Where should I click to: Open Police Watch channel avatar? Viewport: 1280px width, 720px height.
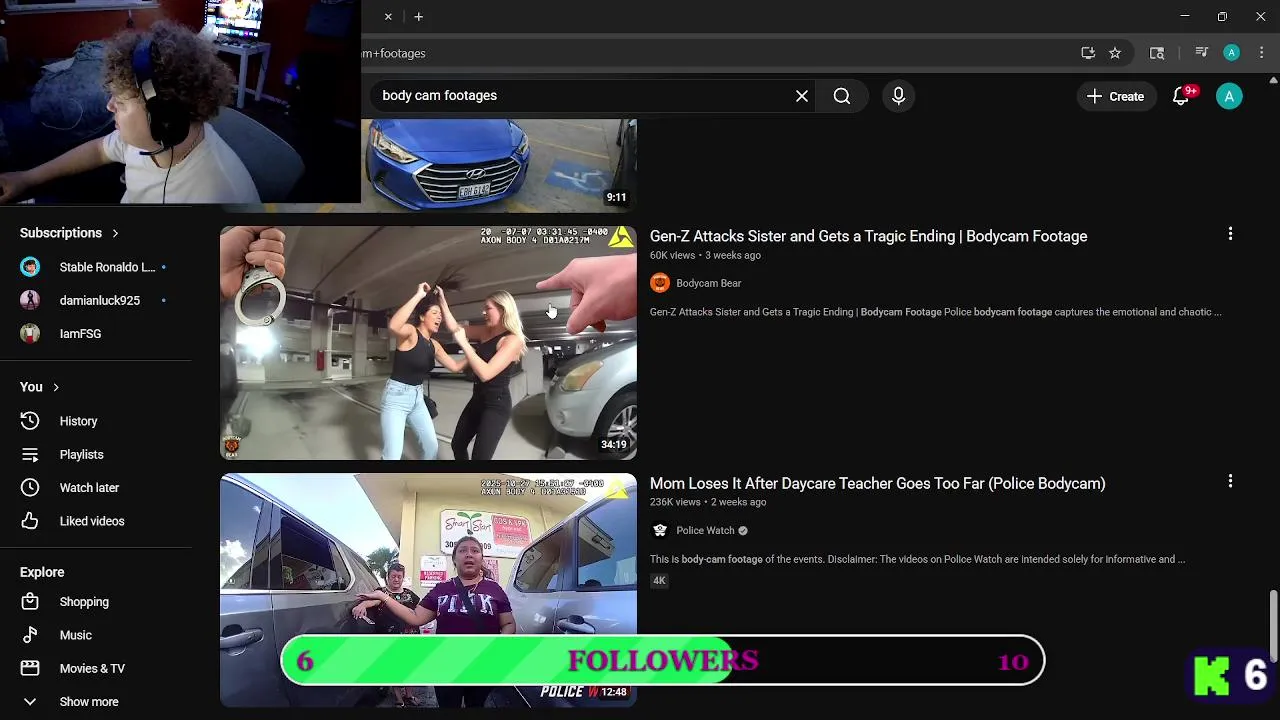tap(660, 530)
